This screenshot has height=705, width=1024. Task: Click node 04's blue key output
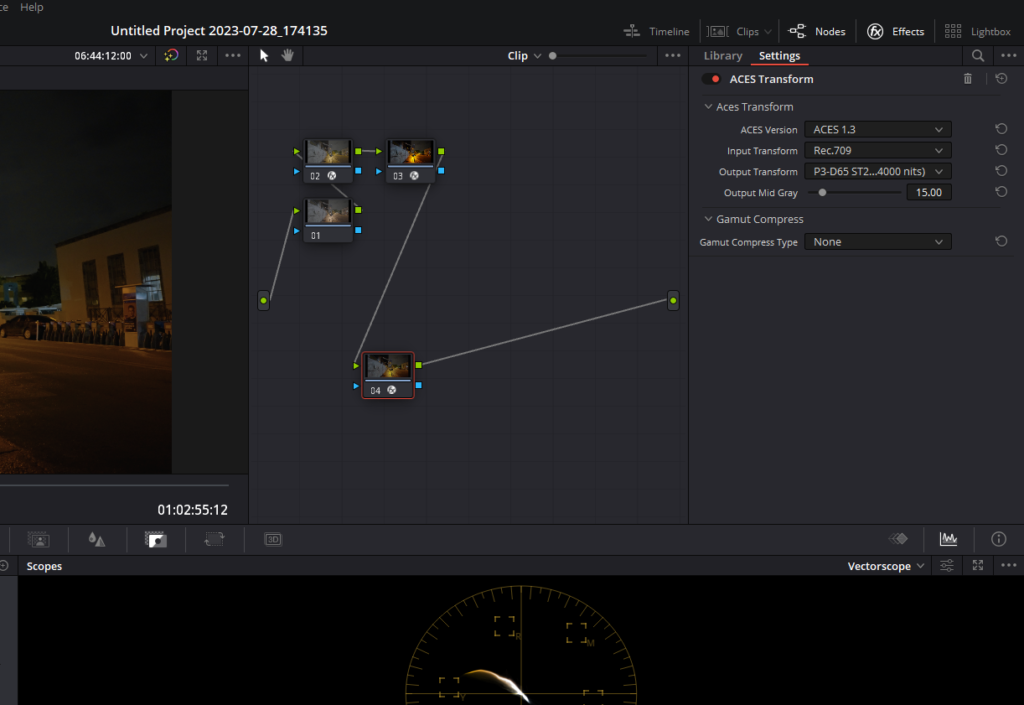tap(419, 385)
